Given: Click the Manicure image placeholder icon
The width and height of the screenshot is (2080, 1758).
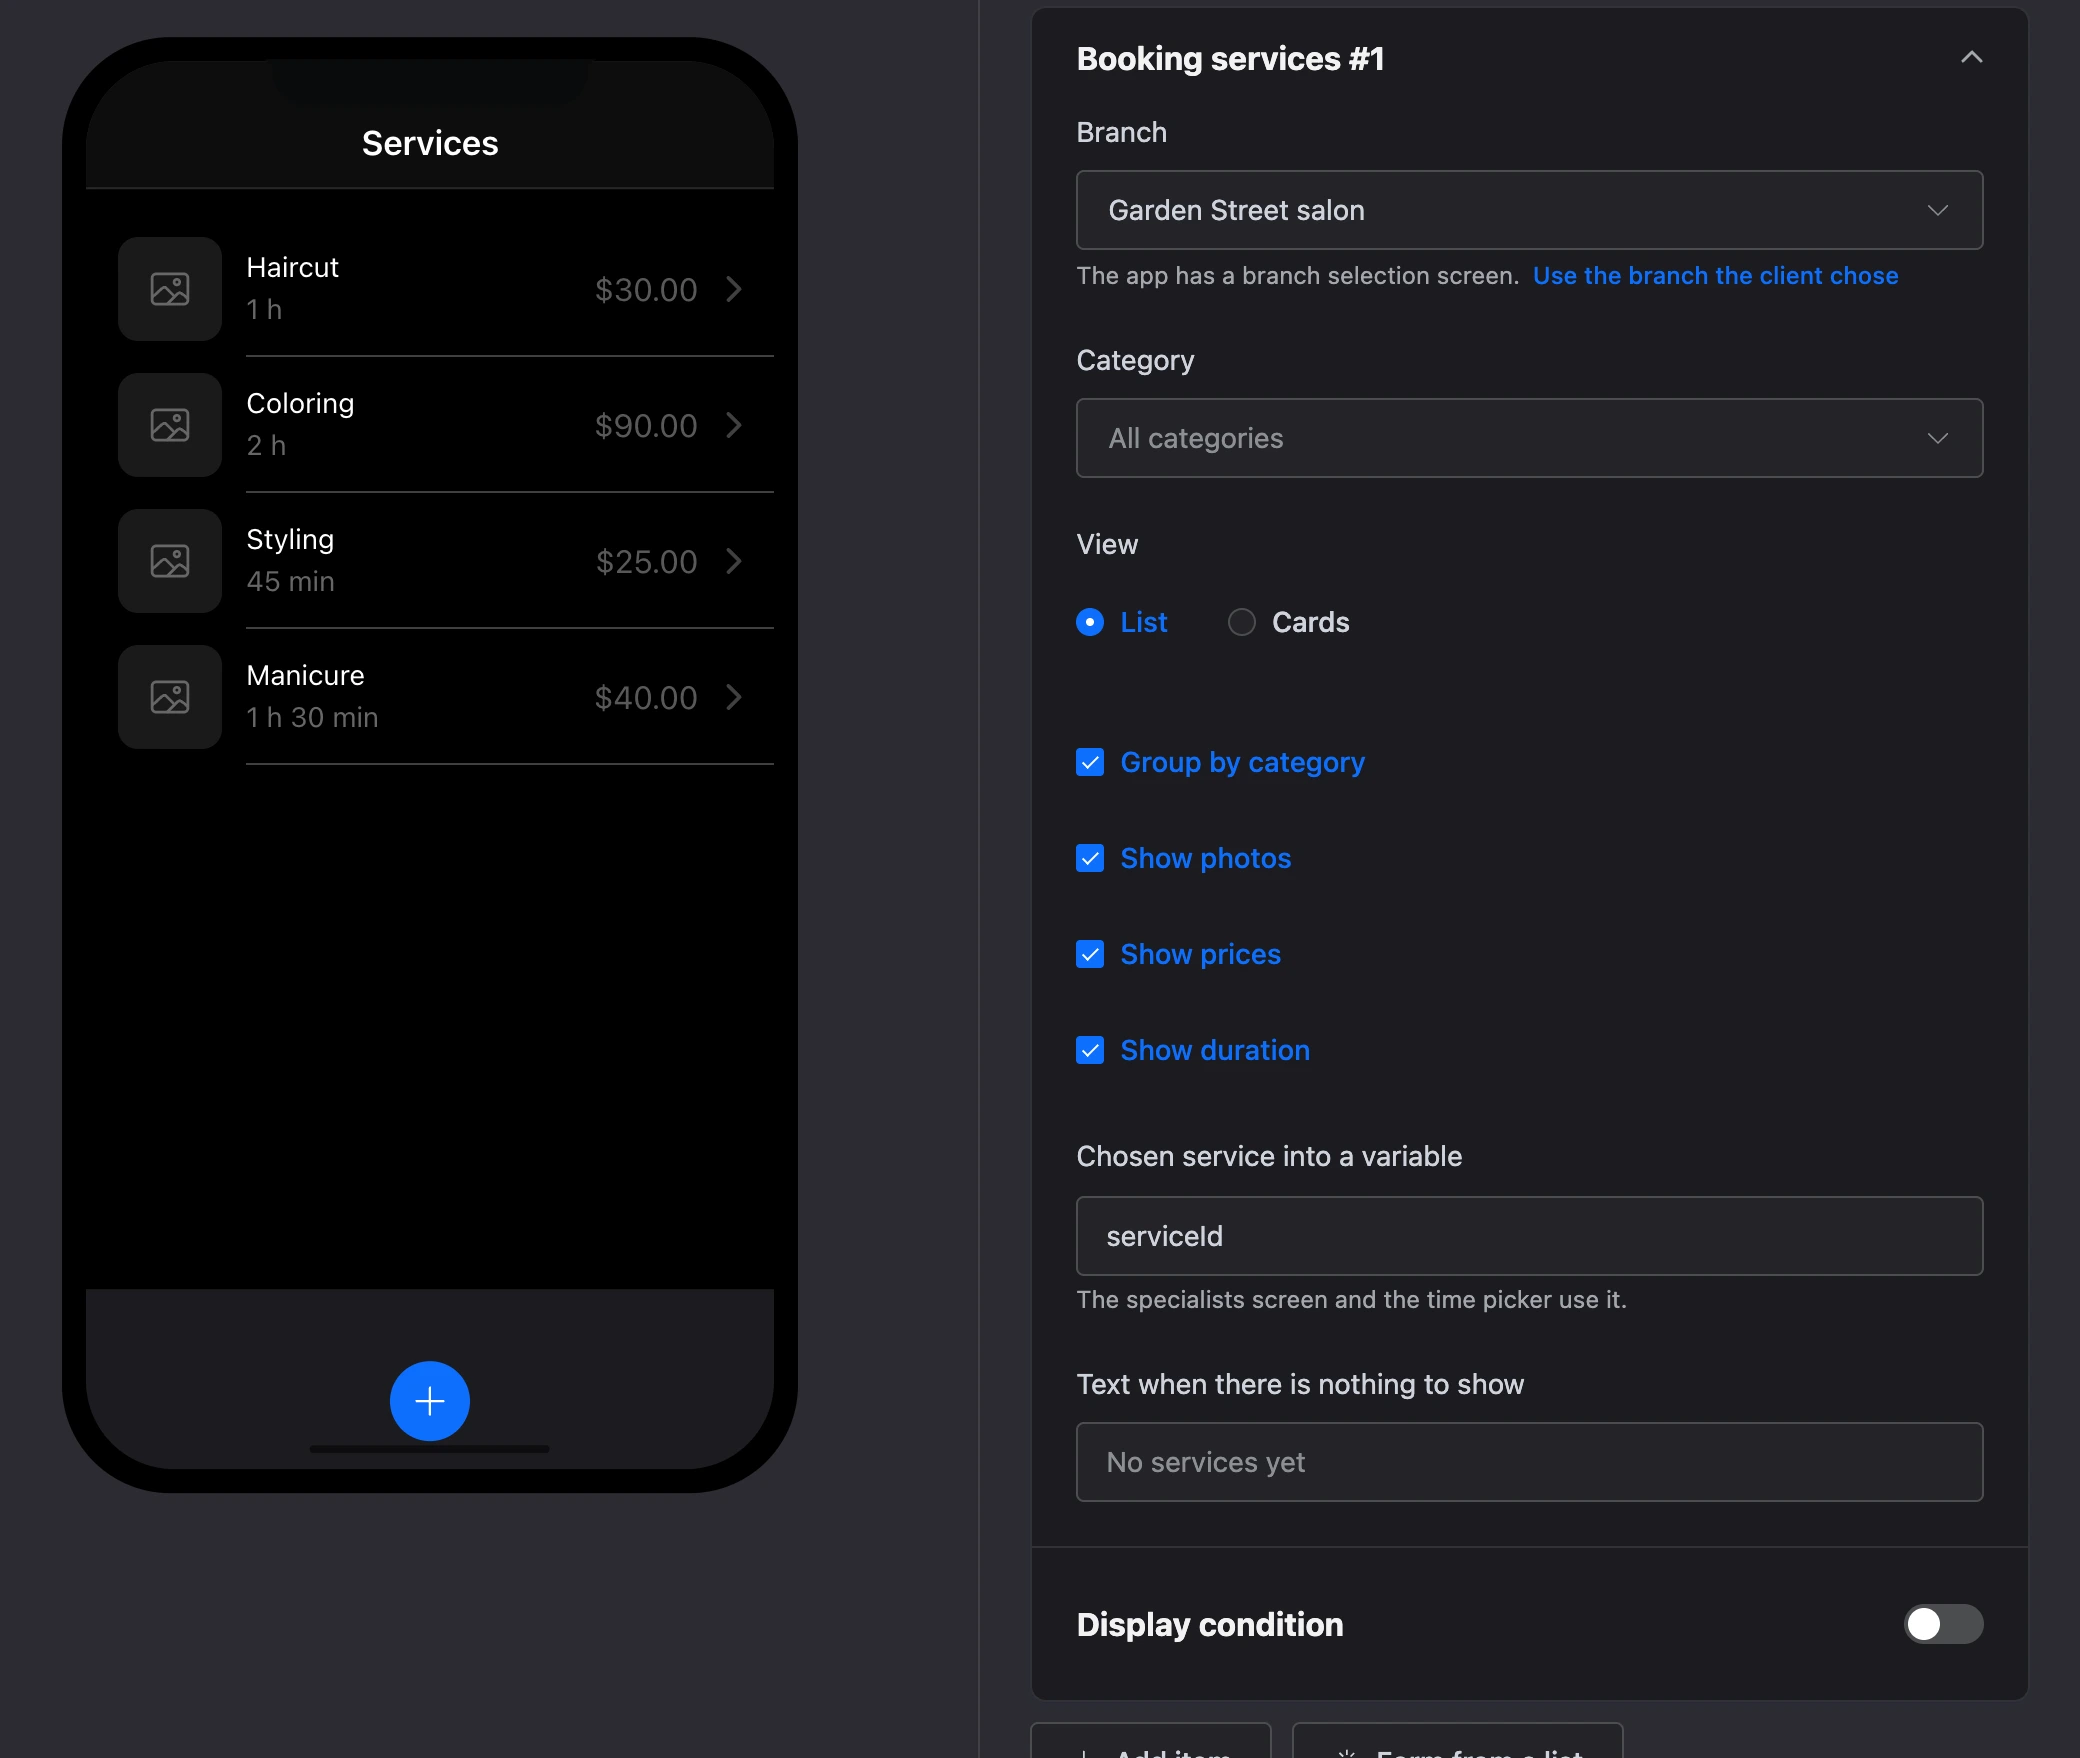Looking at the screenshot, I should (x=170, y=697).
